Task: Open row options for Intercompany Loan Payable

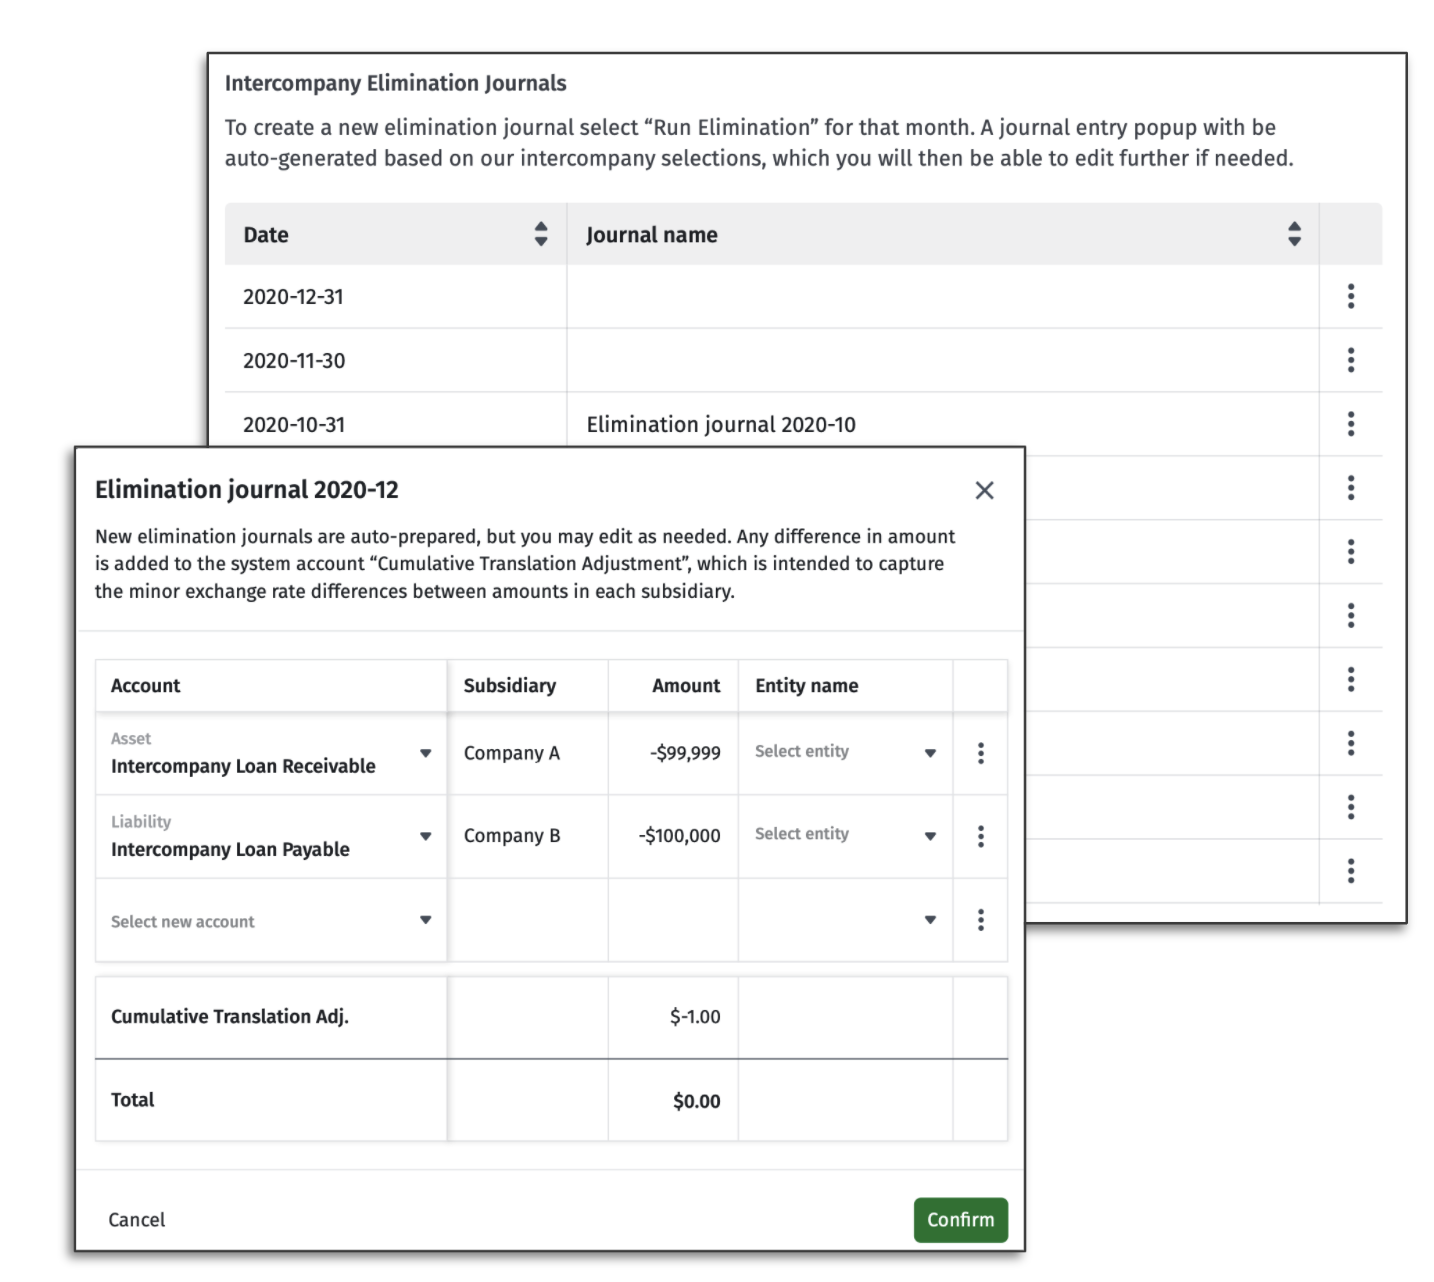Action: click(x=980, y=836)
